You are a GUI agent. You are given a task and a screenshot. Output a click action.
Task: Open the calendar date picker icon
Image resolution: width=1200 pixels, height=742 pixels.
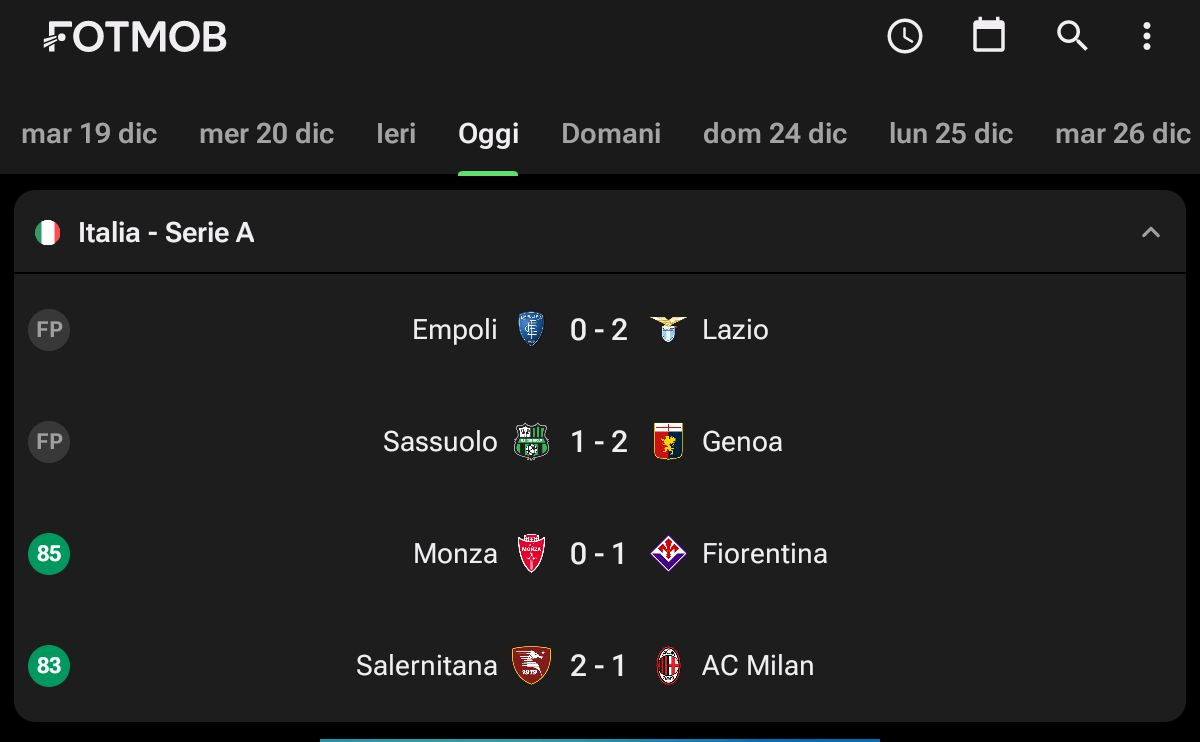click(989, 36)
